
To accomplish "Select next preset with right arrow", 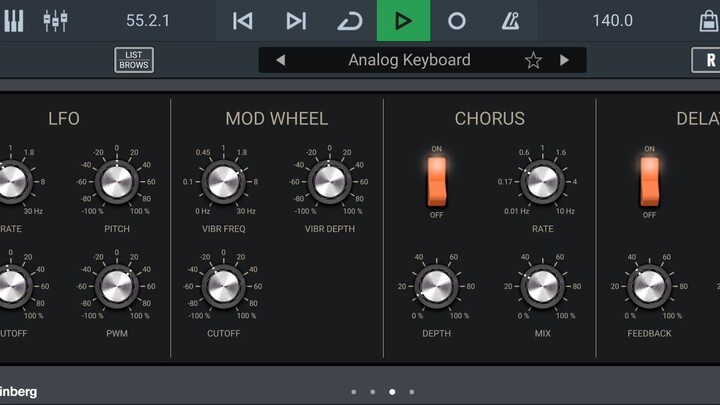I will [x=564, y=60].
